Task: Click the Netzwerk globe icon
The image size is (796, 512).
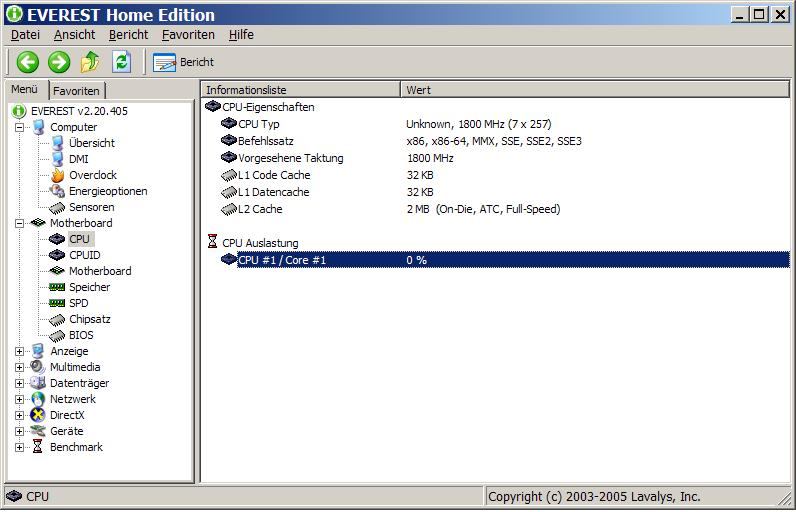Action: 38,399
